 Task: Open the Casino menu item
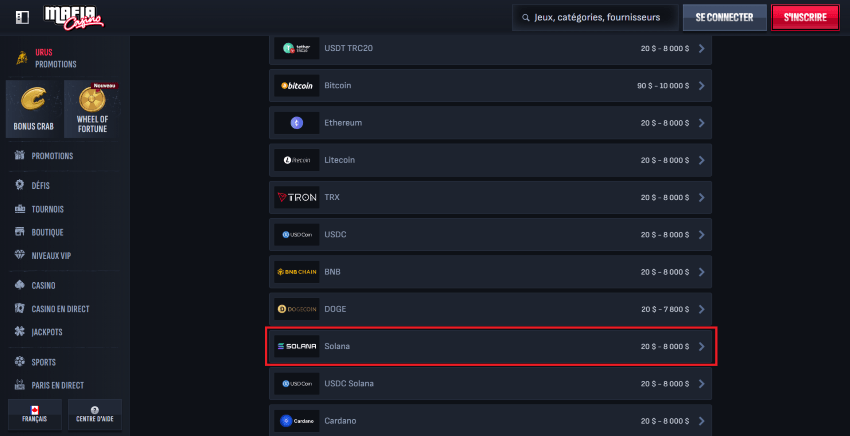click(x=43, y=285)
